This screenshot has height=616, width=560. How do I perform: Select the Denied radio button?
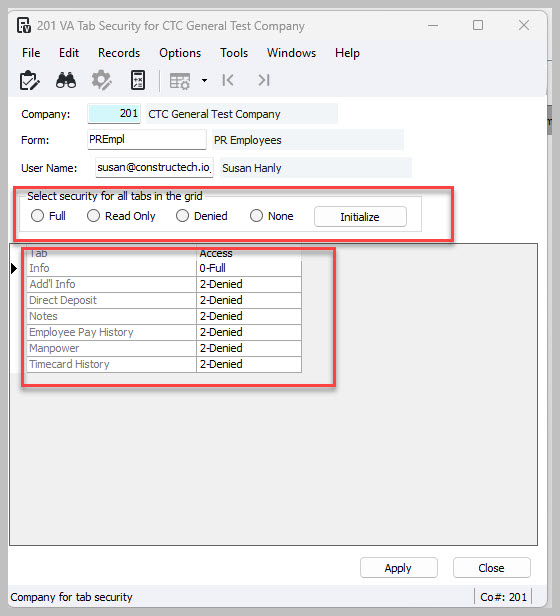coord(182,216)
